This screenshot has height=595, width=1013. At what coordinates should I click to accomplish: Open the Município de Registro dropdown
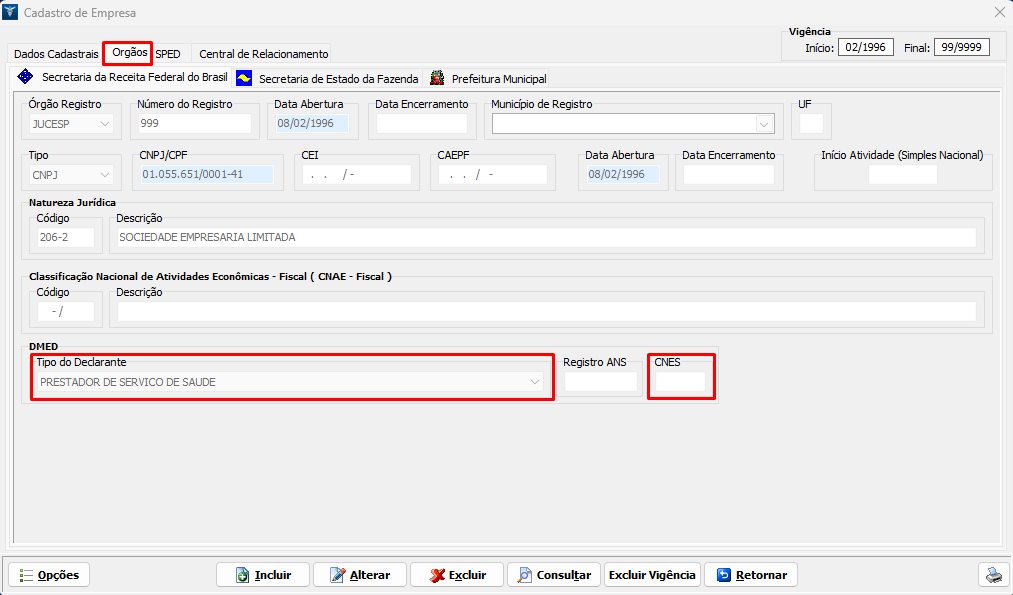click(764, 124)
